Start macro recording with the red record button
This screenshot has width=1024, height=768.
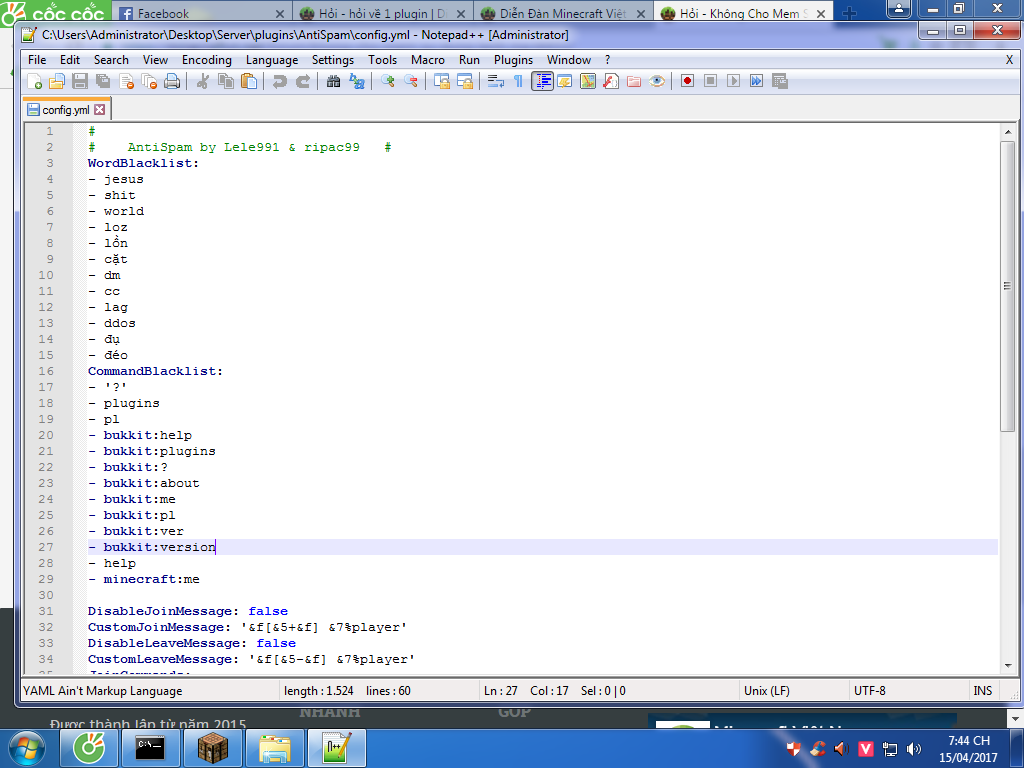(x=688, y=81)
